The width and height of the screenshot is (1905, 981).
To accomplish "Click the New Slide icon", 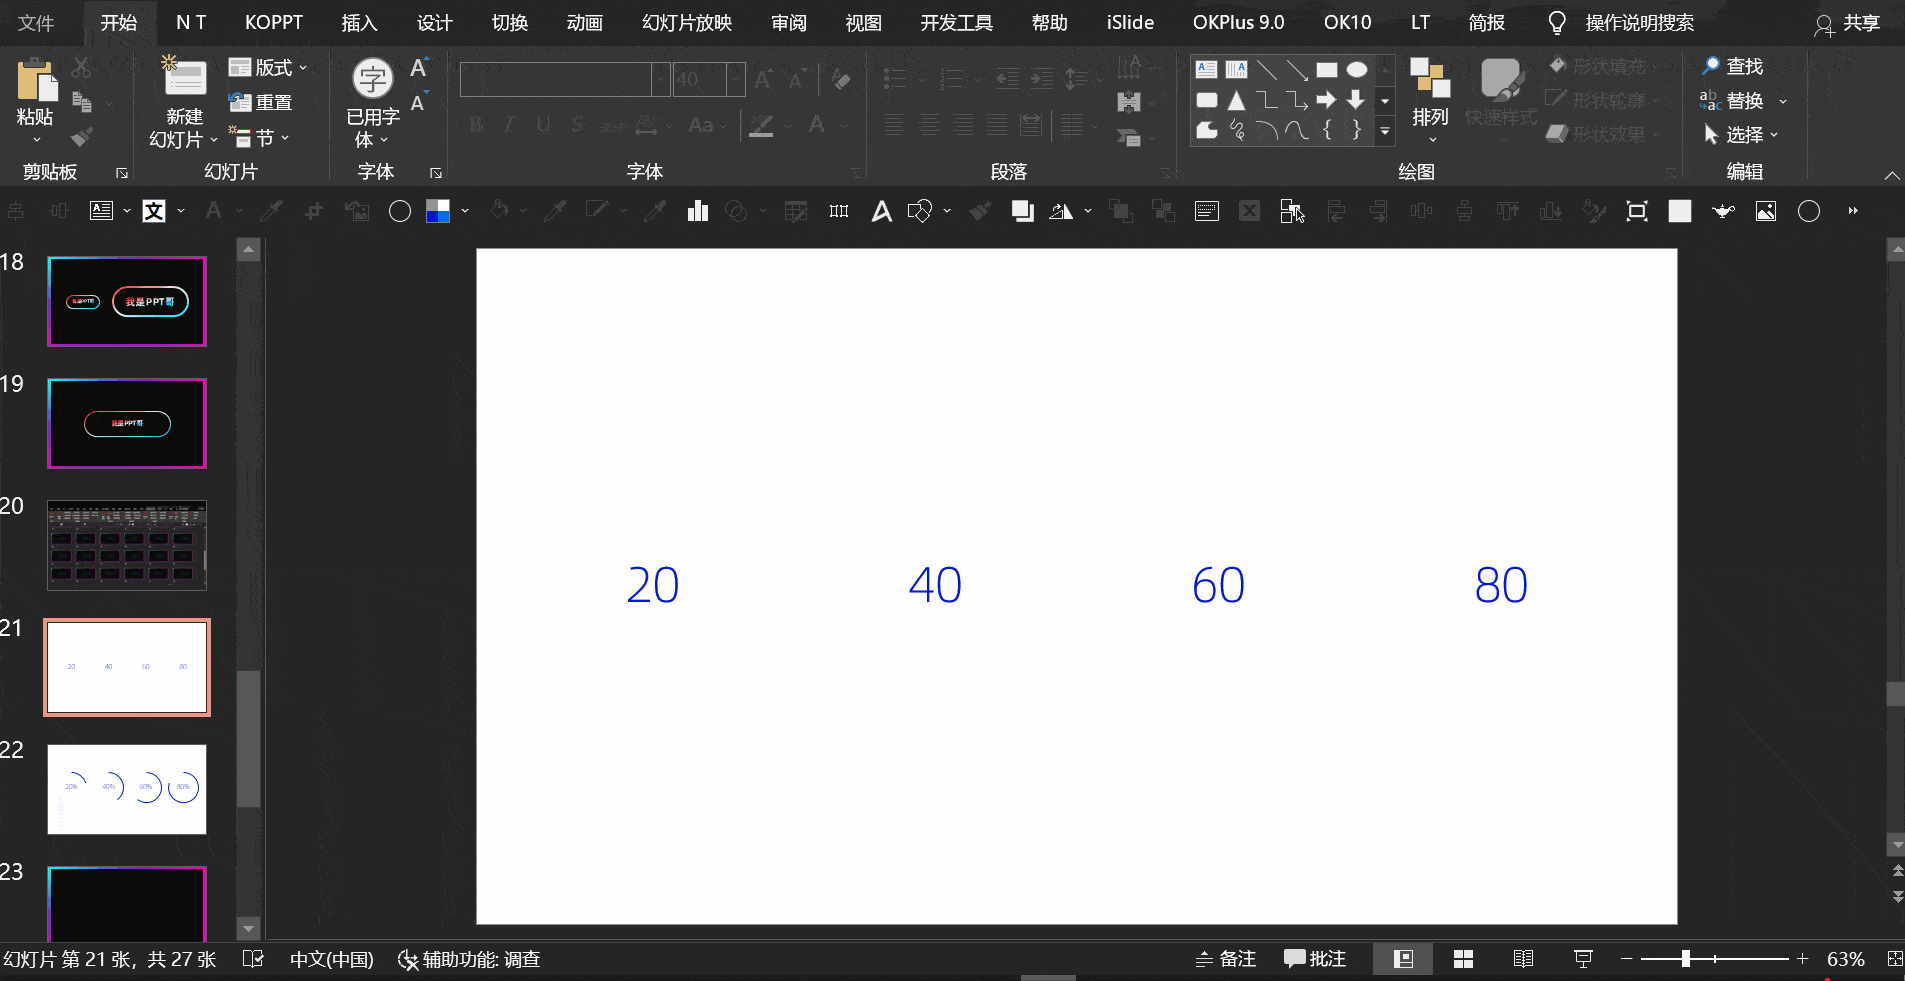I will pos(184,78).
